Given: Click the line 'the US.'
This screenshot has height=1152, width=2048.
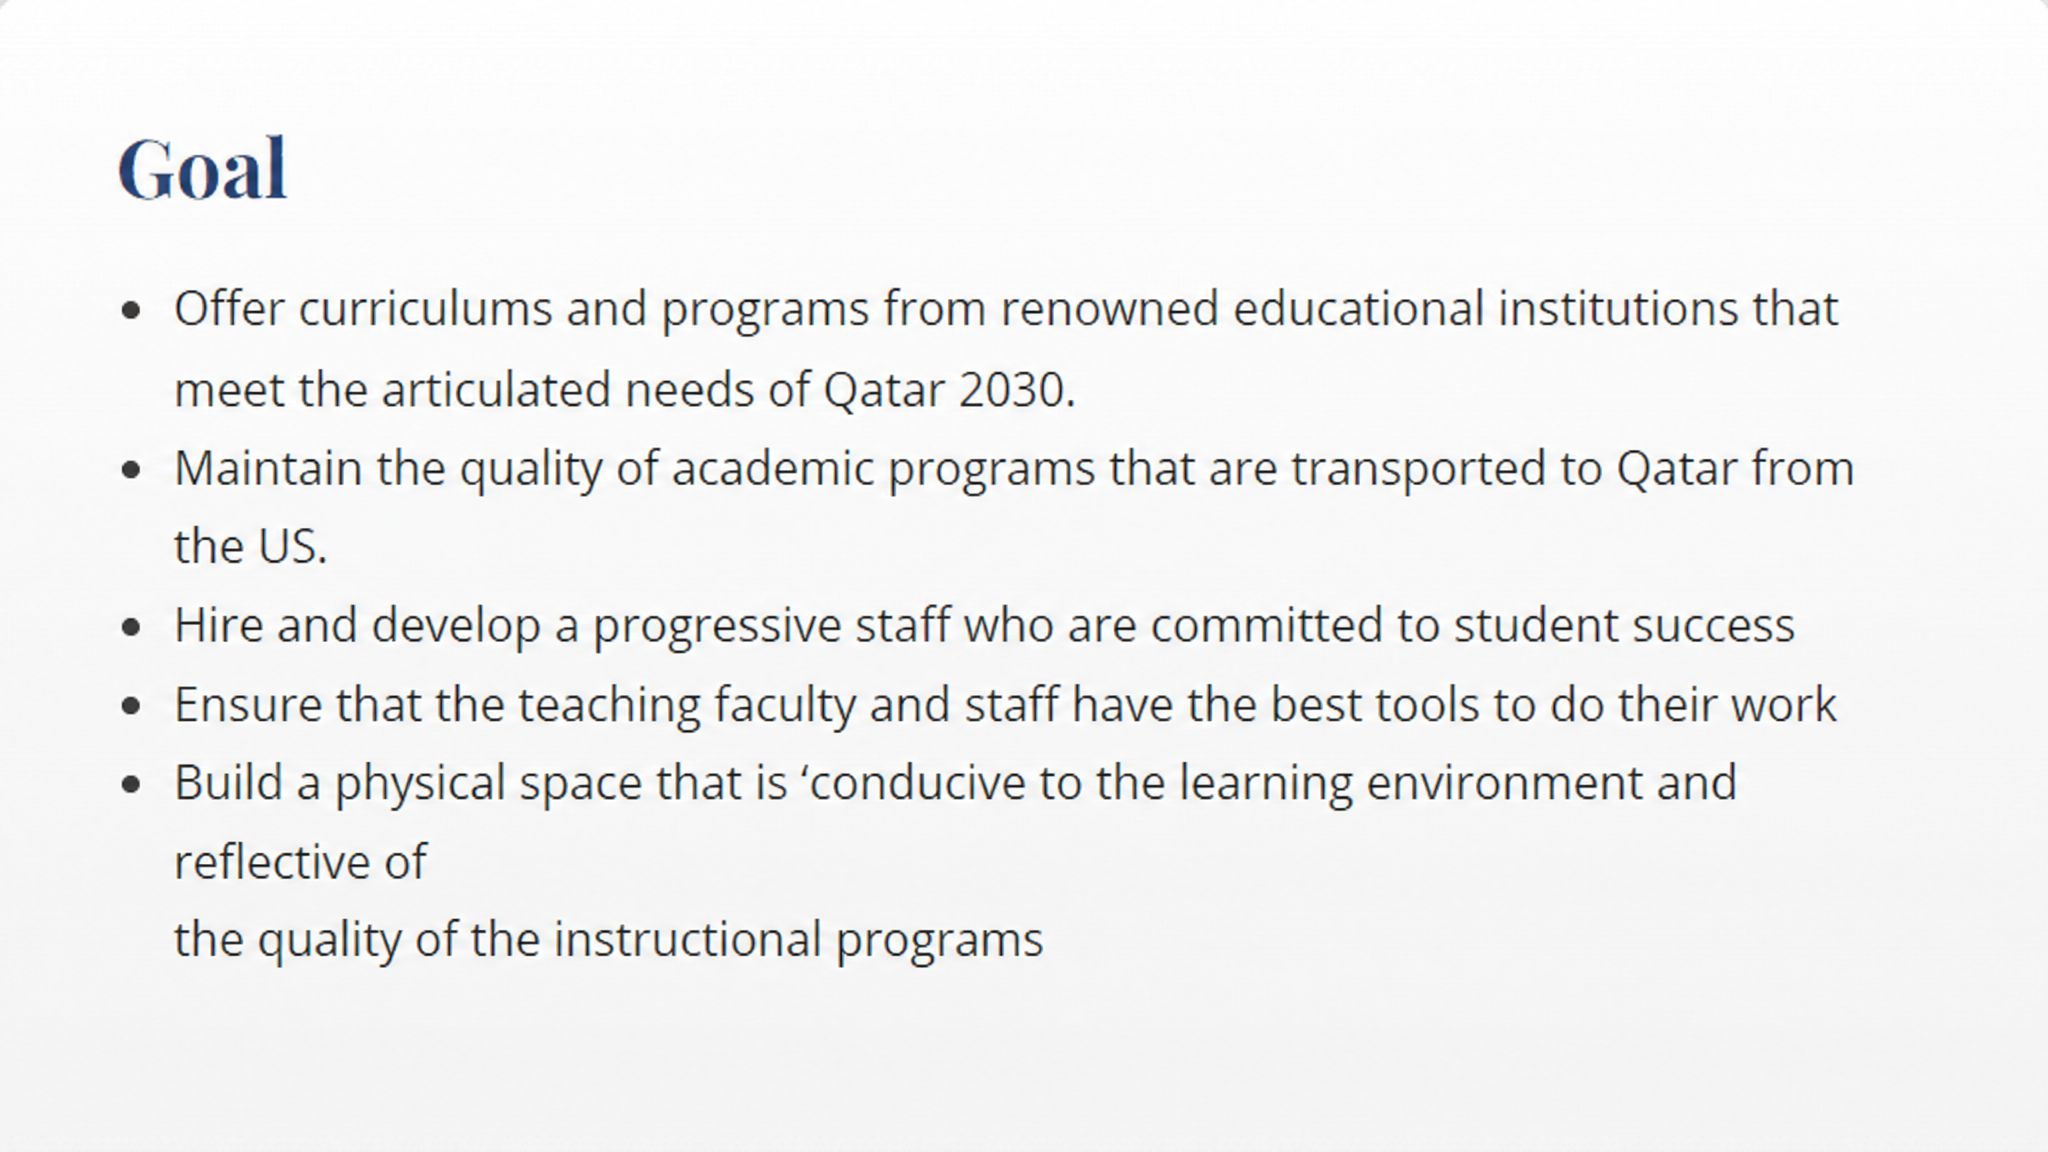Looking at the screenshot, I should 251,547.
